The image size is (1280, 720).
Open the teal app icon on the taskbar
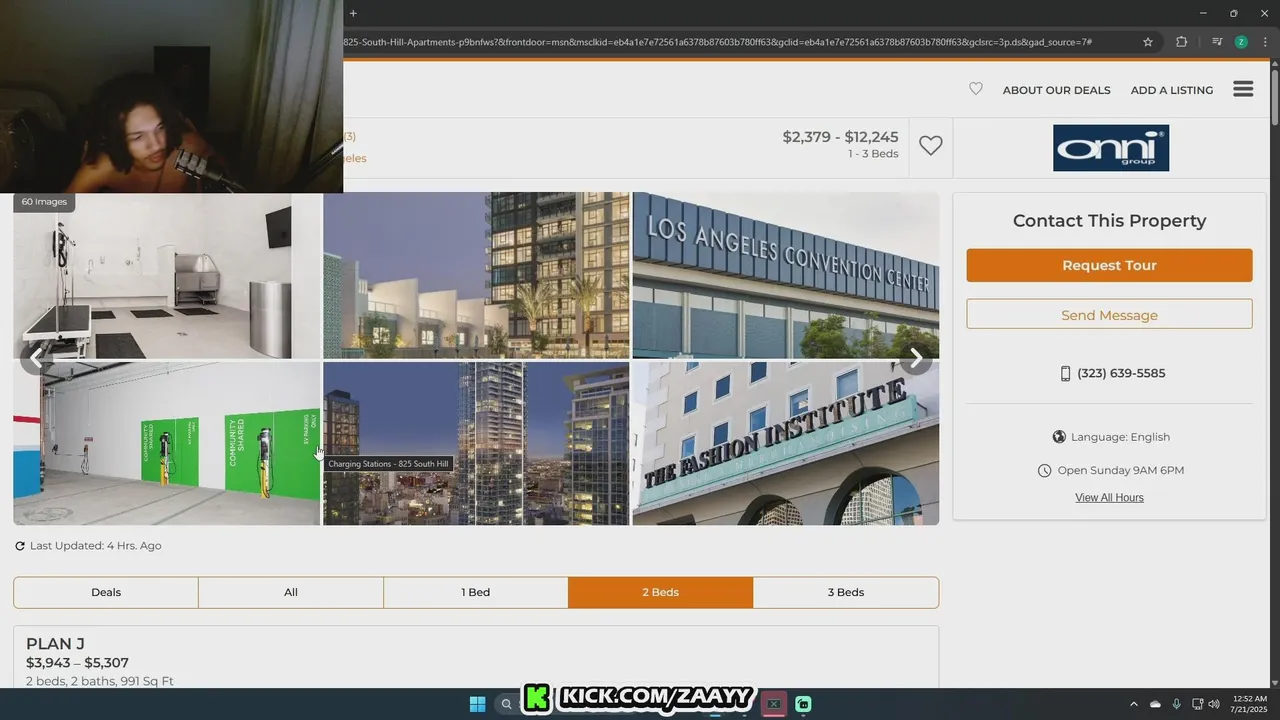(803, 704)
